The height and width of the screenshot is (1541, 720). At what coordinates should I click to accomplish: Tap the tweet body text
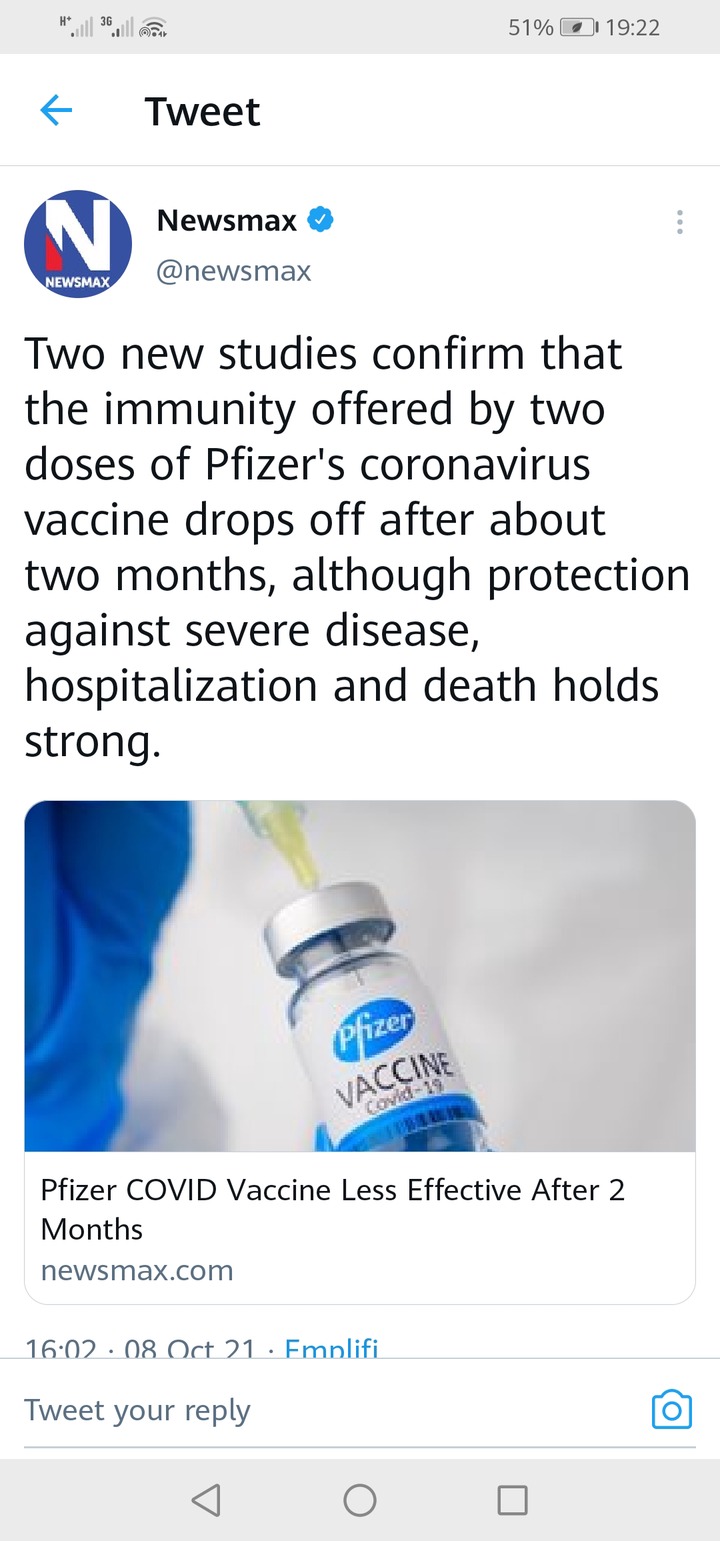(x=357, y=548)
